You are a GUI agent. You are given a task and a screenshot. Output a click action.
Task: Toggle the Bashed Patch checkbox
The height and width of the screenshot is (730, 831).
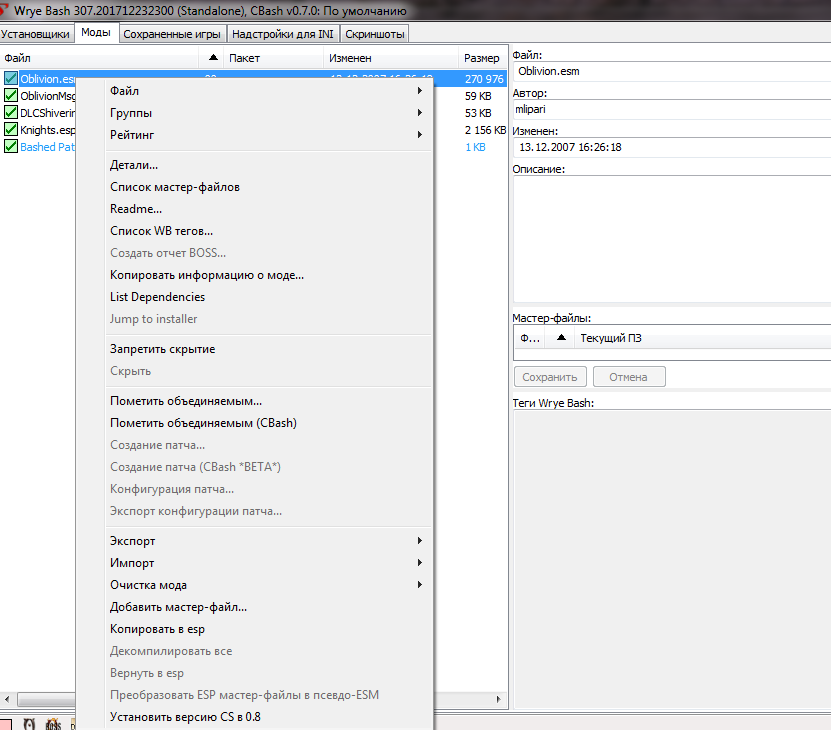coord(11,146)
